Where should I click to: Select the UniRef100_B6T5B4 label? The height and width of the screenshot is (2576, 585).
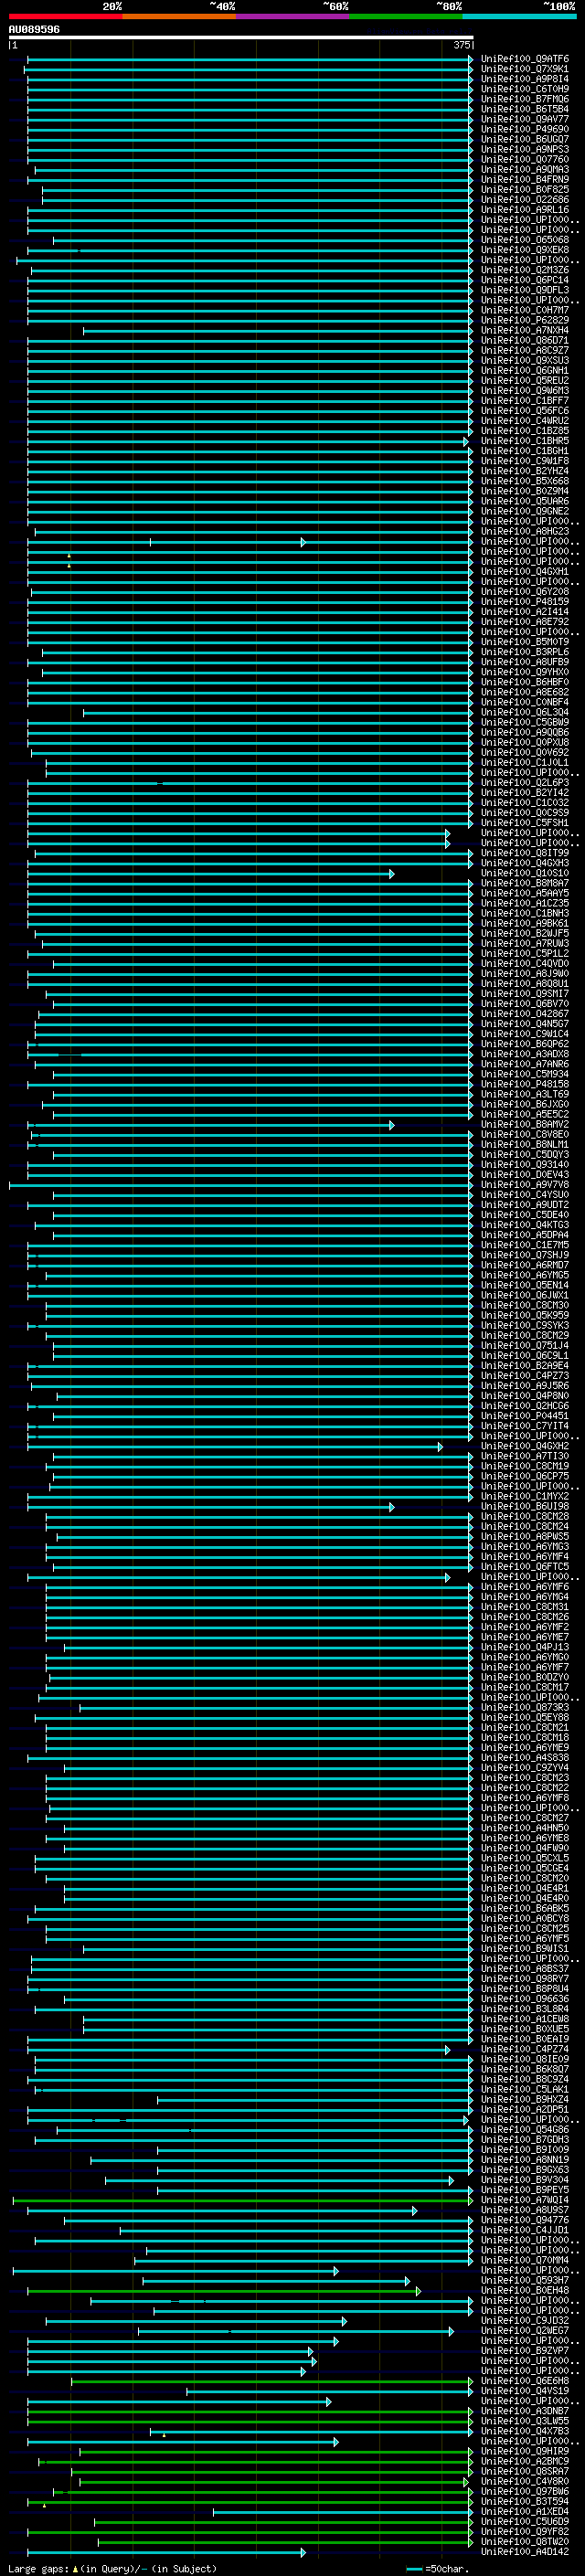click(x=525, y=109)
